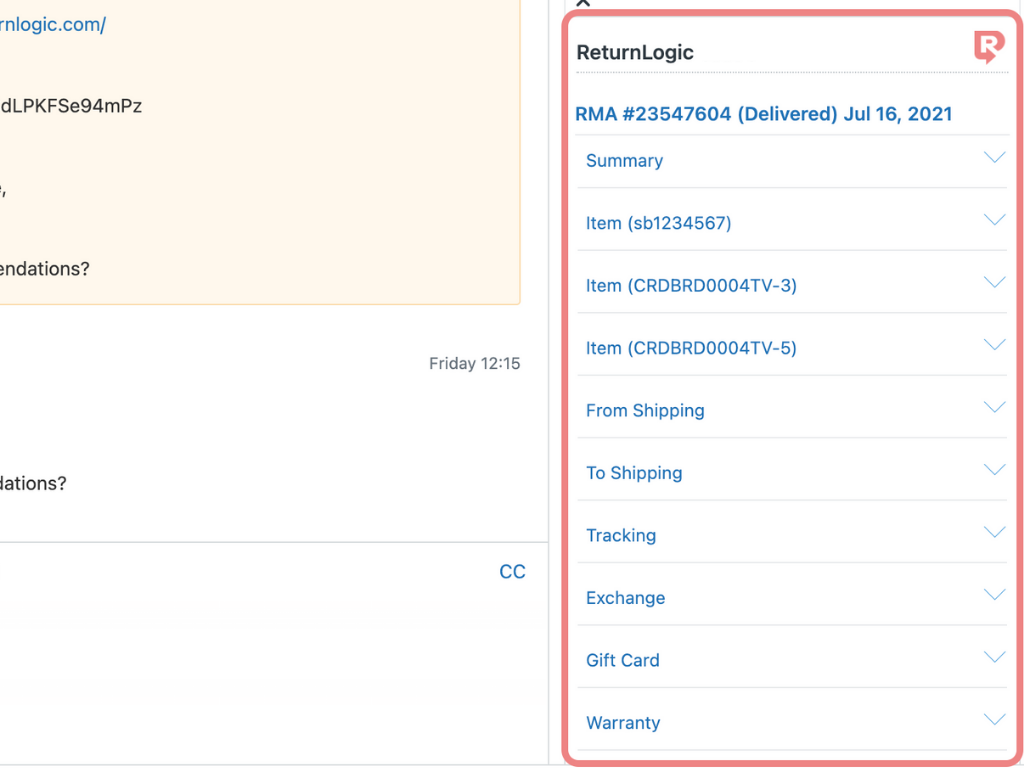Expand the Item (CRDBRD0004TV-5) chevron
The image size is (1024, 768).
click(993, 345)
